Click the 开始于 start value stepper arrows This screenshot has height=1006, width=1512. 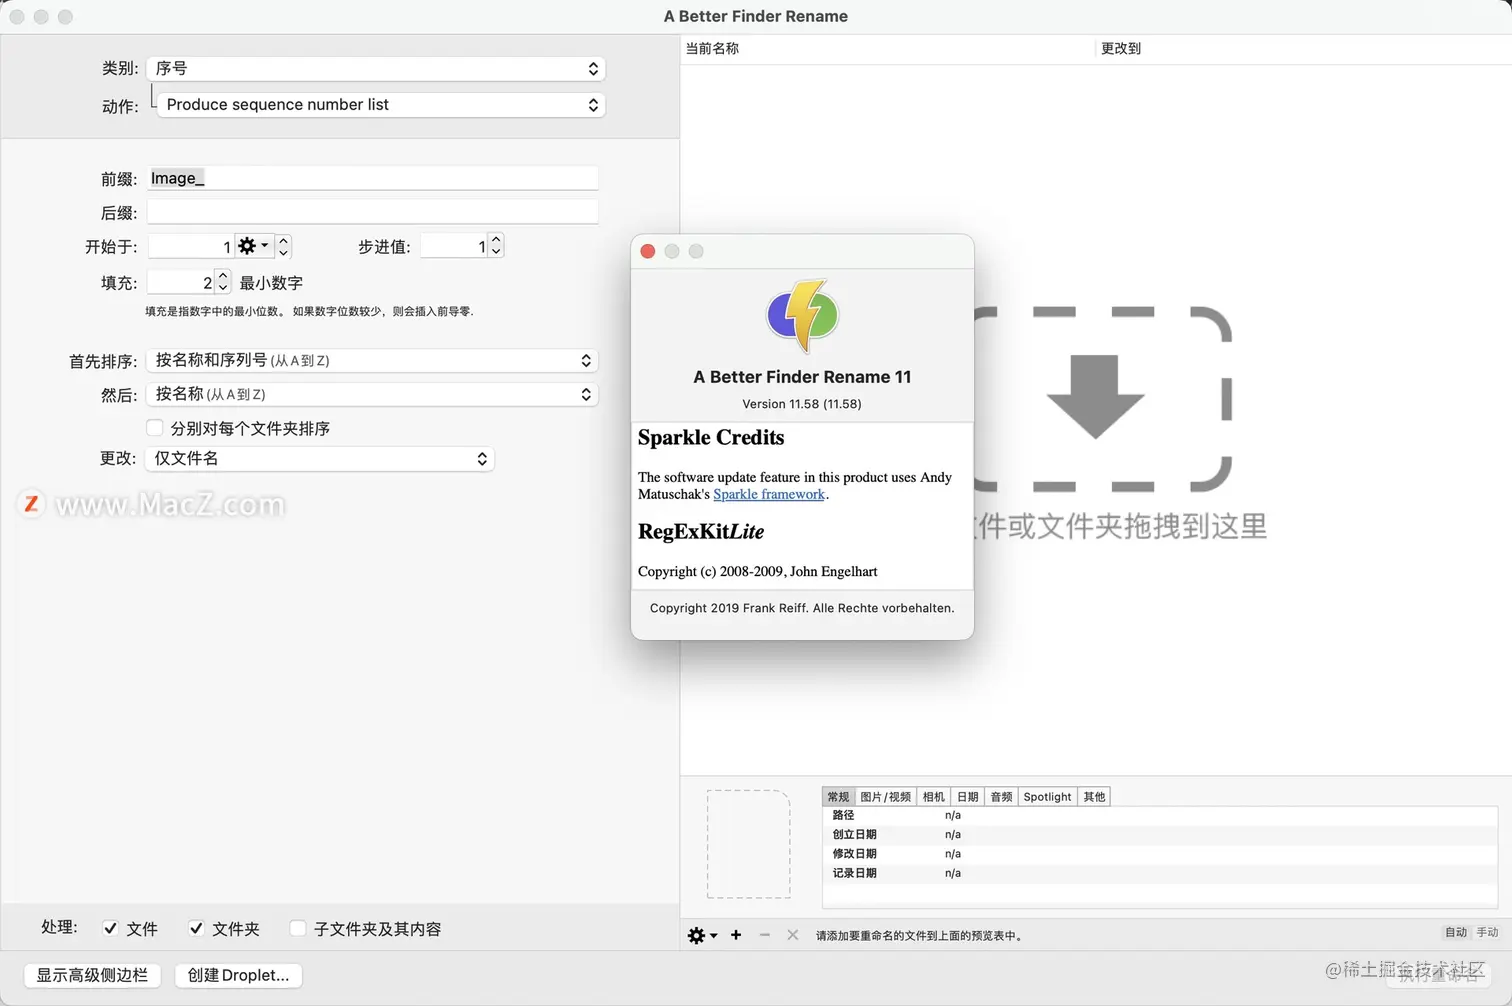[x=283, y=246]
